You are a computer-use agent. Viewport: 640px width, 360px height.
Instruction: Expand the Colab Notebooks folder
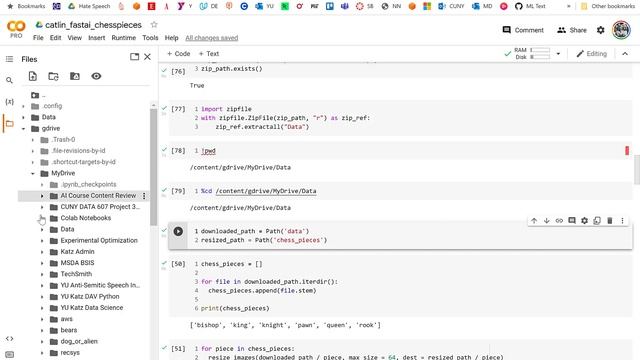(42, 218)
